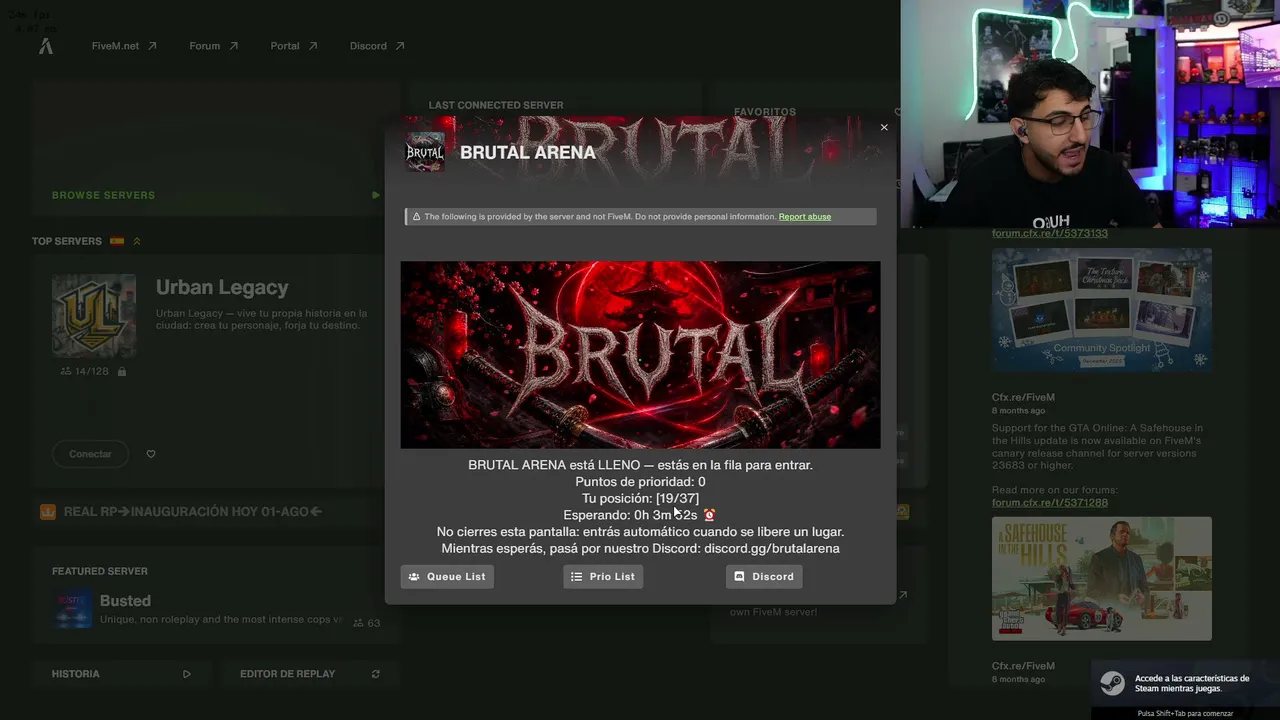Image resolution: width=1280 pixels, height=720 pixels.
Task: Click the players icon next to 63 on Busted
Action: (x=358, y=623)
